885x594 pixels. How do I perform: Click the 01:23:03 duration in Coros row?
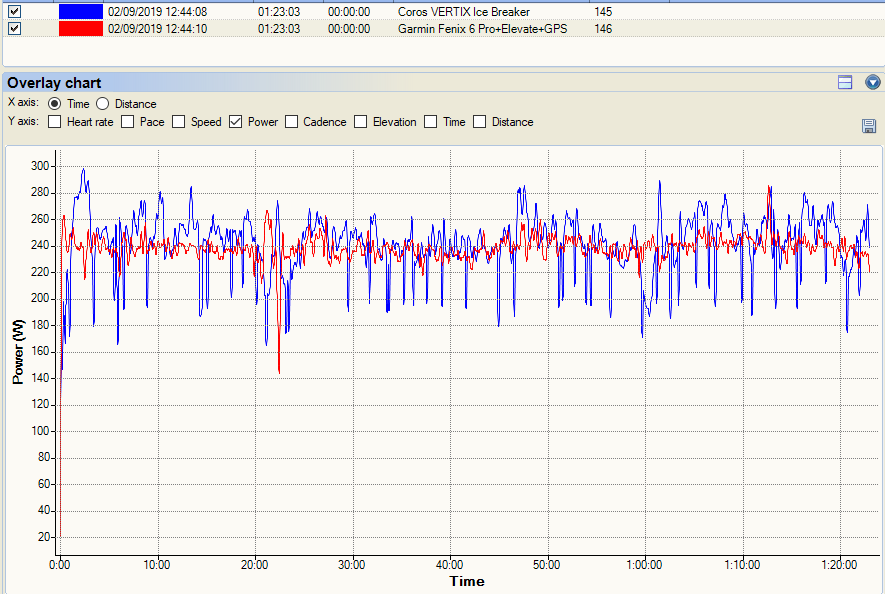click(279, 12)
